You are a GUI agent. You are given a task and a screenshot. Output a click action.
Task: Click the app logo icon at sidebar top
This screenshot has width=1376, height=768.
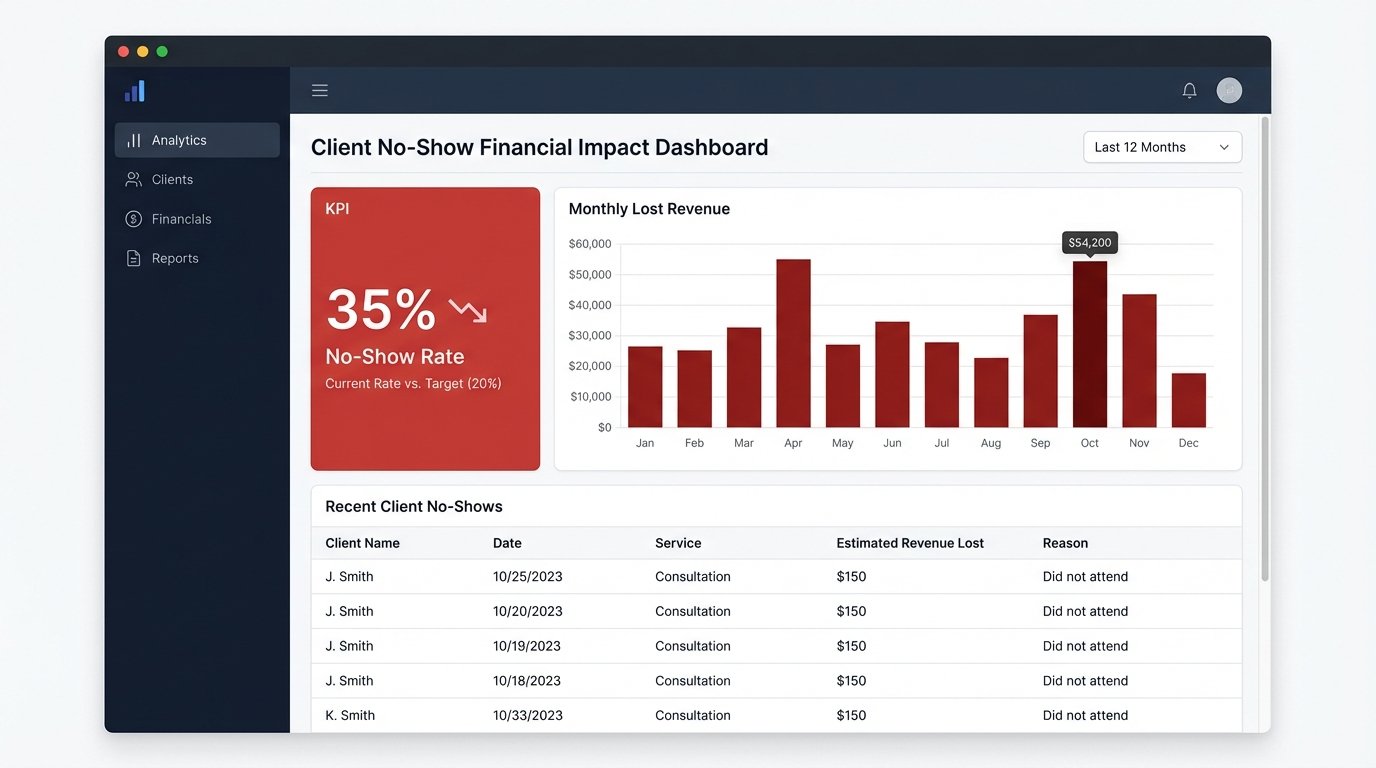pyautogui.click(x=134, y=90)
